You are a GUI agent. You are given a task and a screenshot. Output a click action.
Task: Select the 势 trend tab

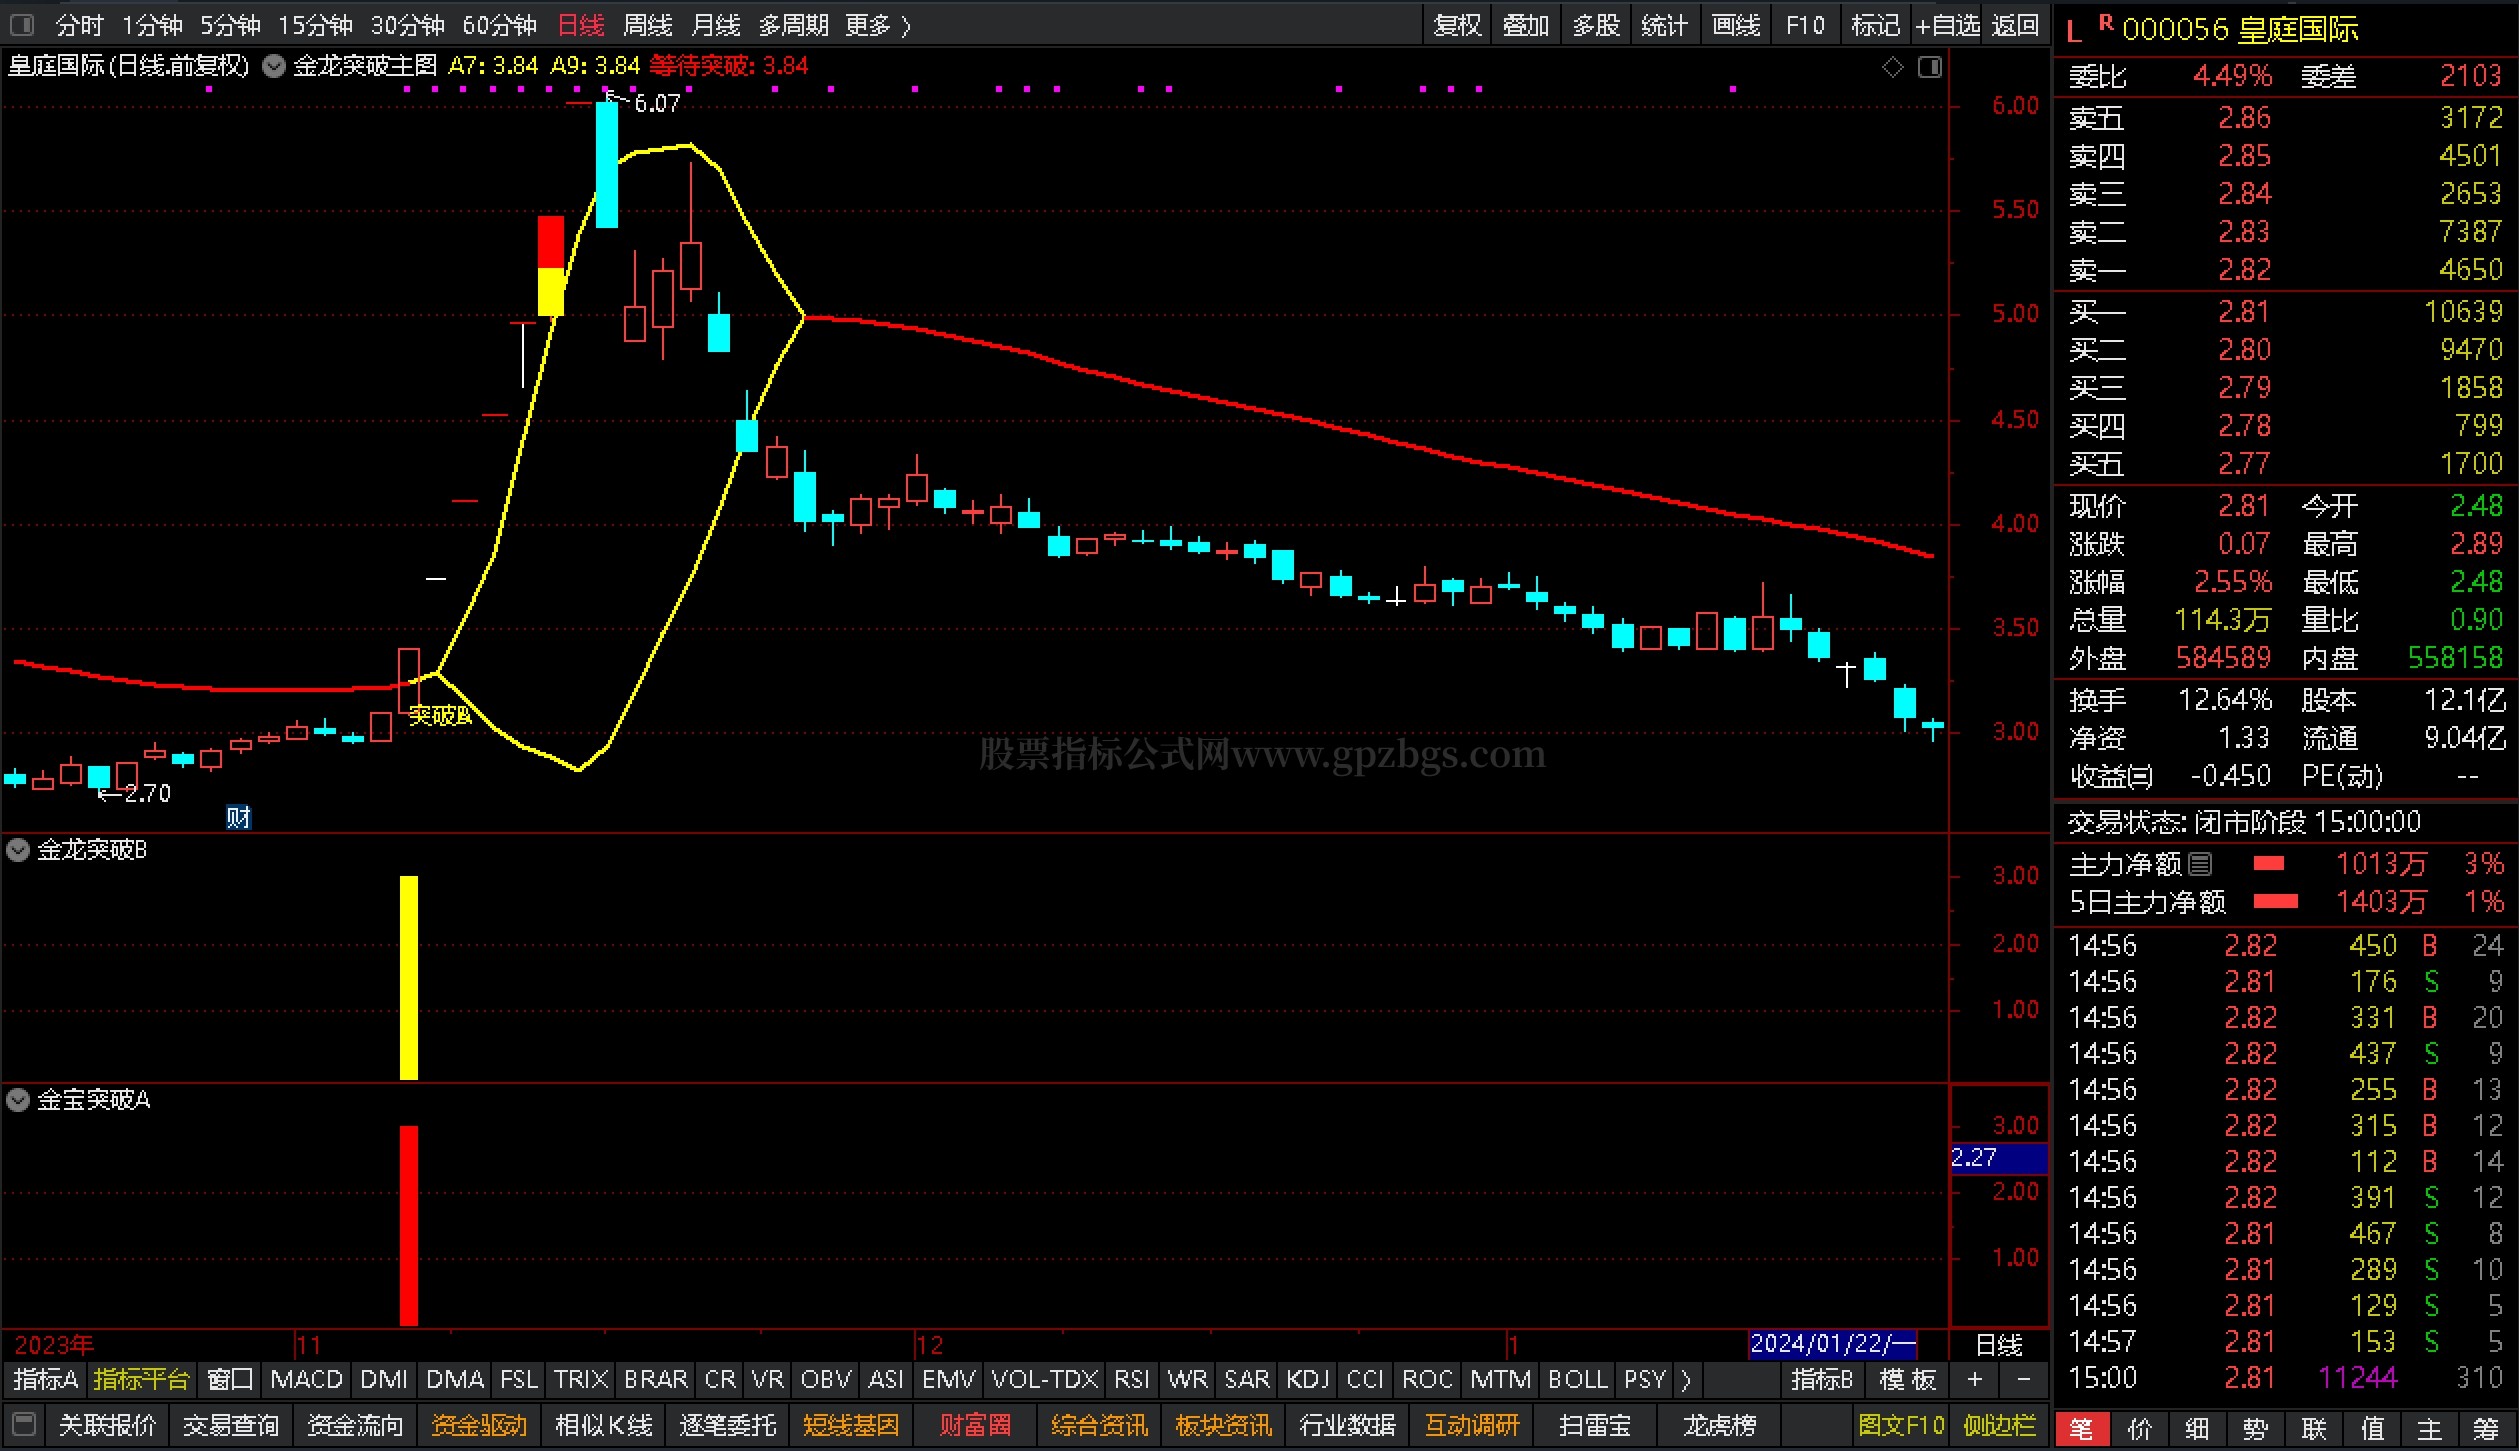(2256, 1429)
